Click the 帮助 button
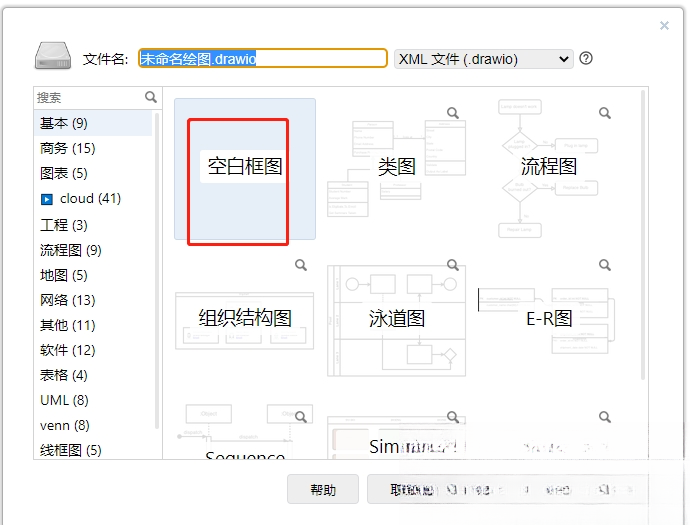The height and width of the screenshot is (525, 690). [323, 489]
